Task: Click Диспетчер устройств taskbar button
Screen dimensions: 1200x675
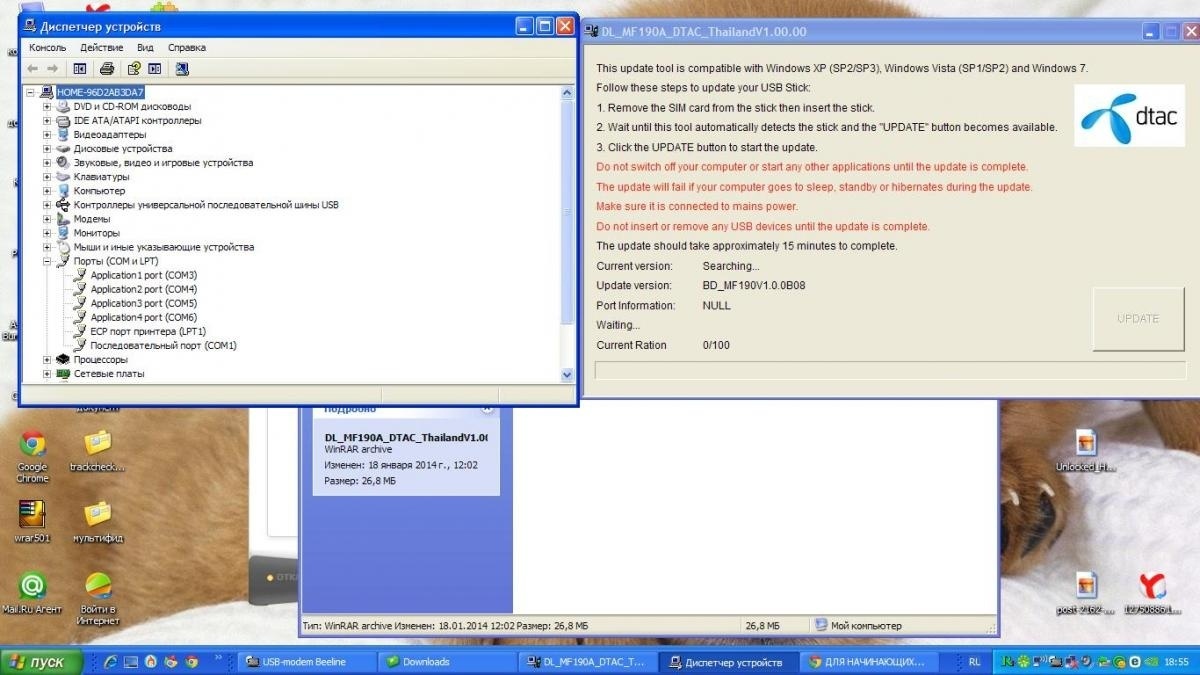Action: pos(730,661)
